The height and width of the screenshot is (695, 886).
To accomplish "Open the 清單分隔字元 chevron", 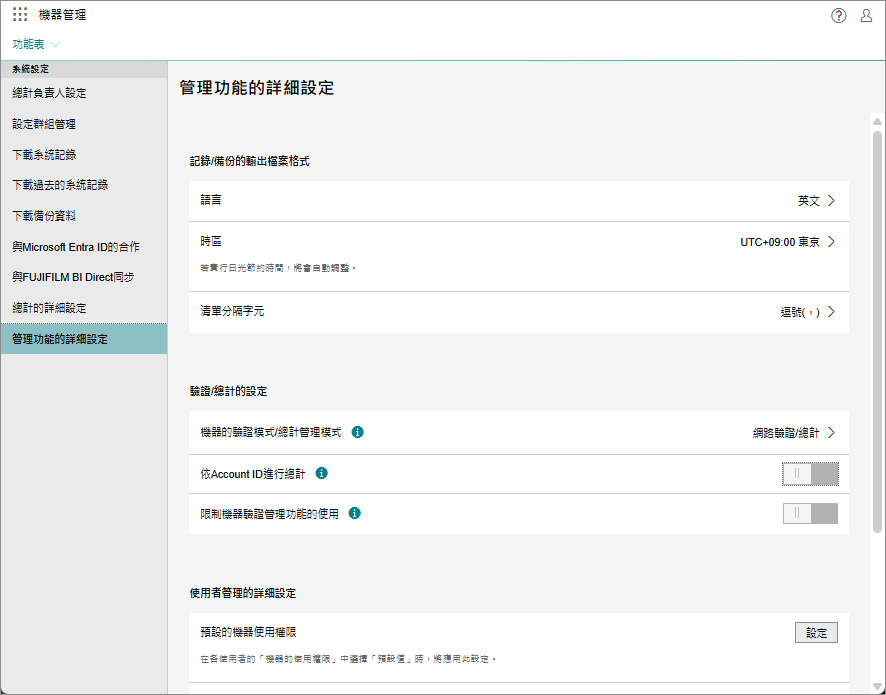I will point(831,312).
